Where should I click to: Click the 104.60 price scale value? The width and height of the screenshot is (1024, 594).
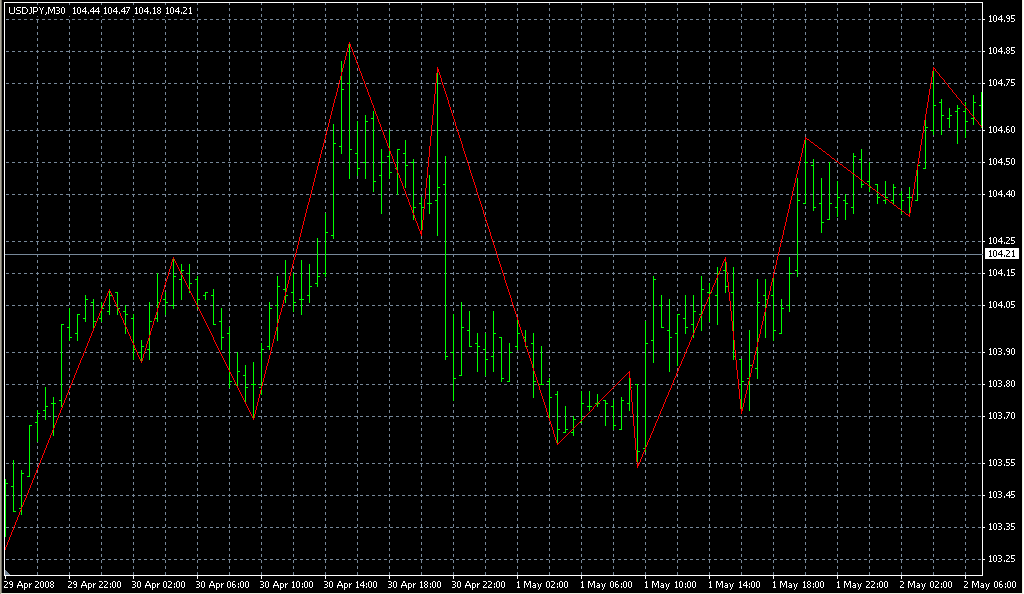1001,130
